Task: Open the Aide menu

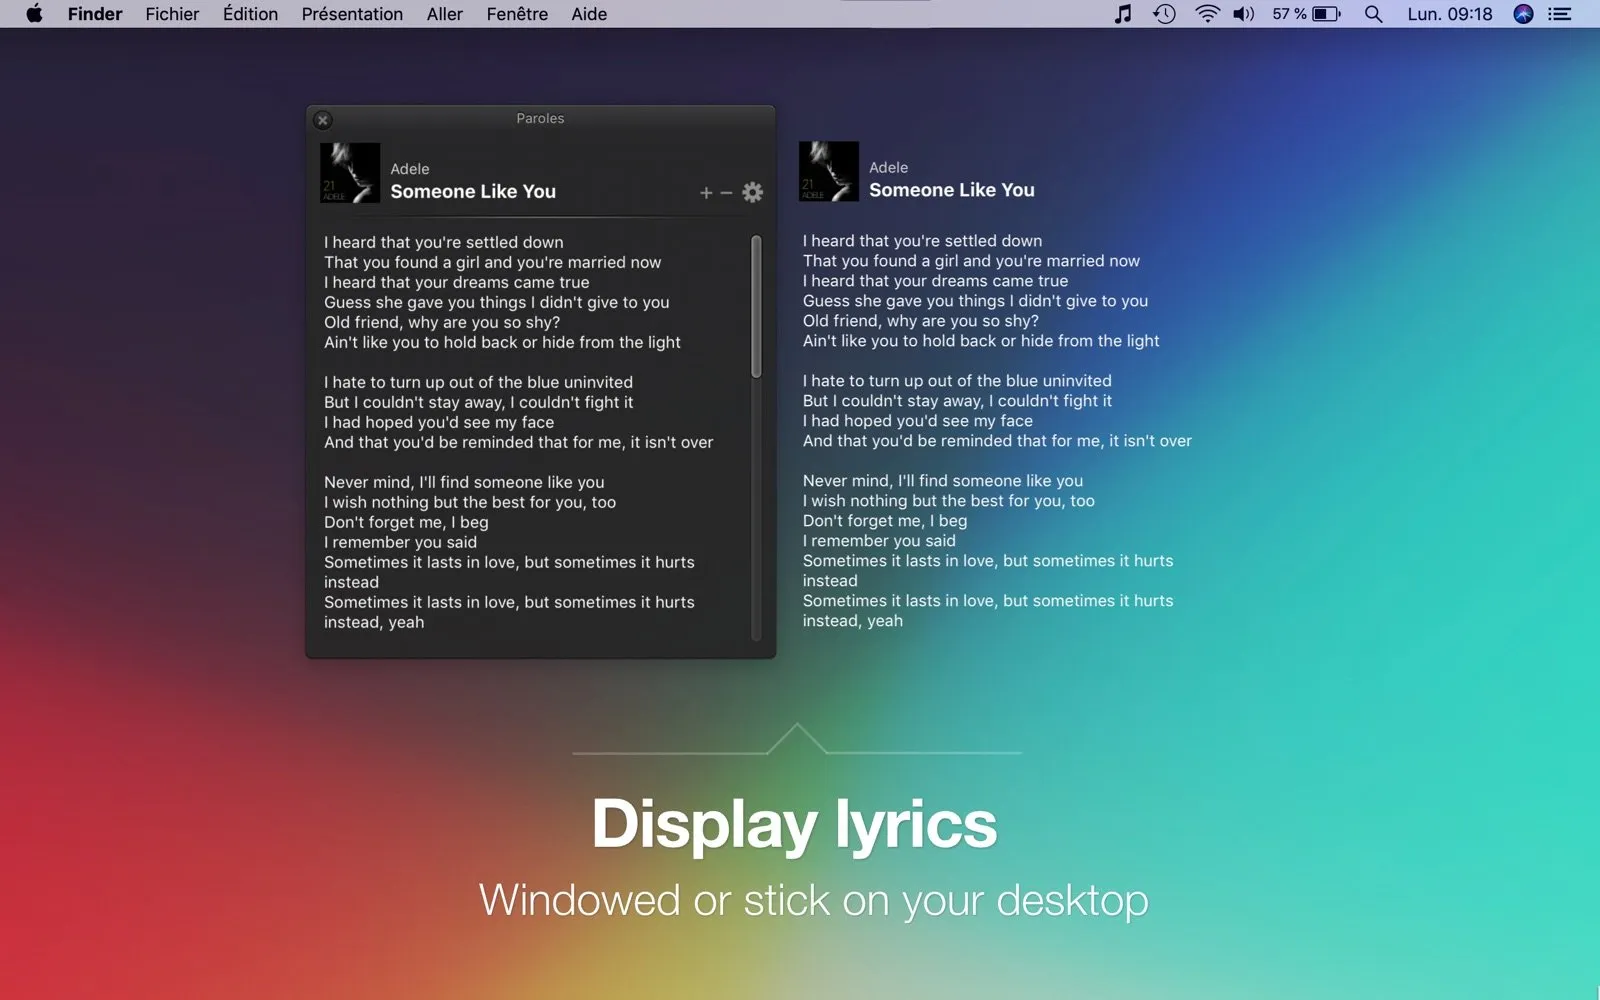Action: (589, 14)
